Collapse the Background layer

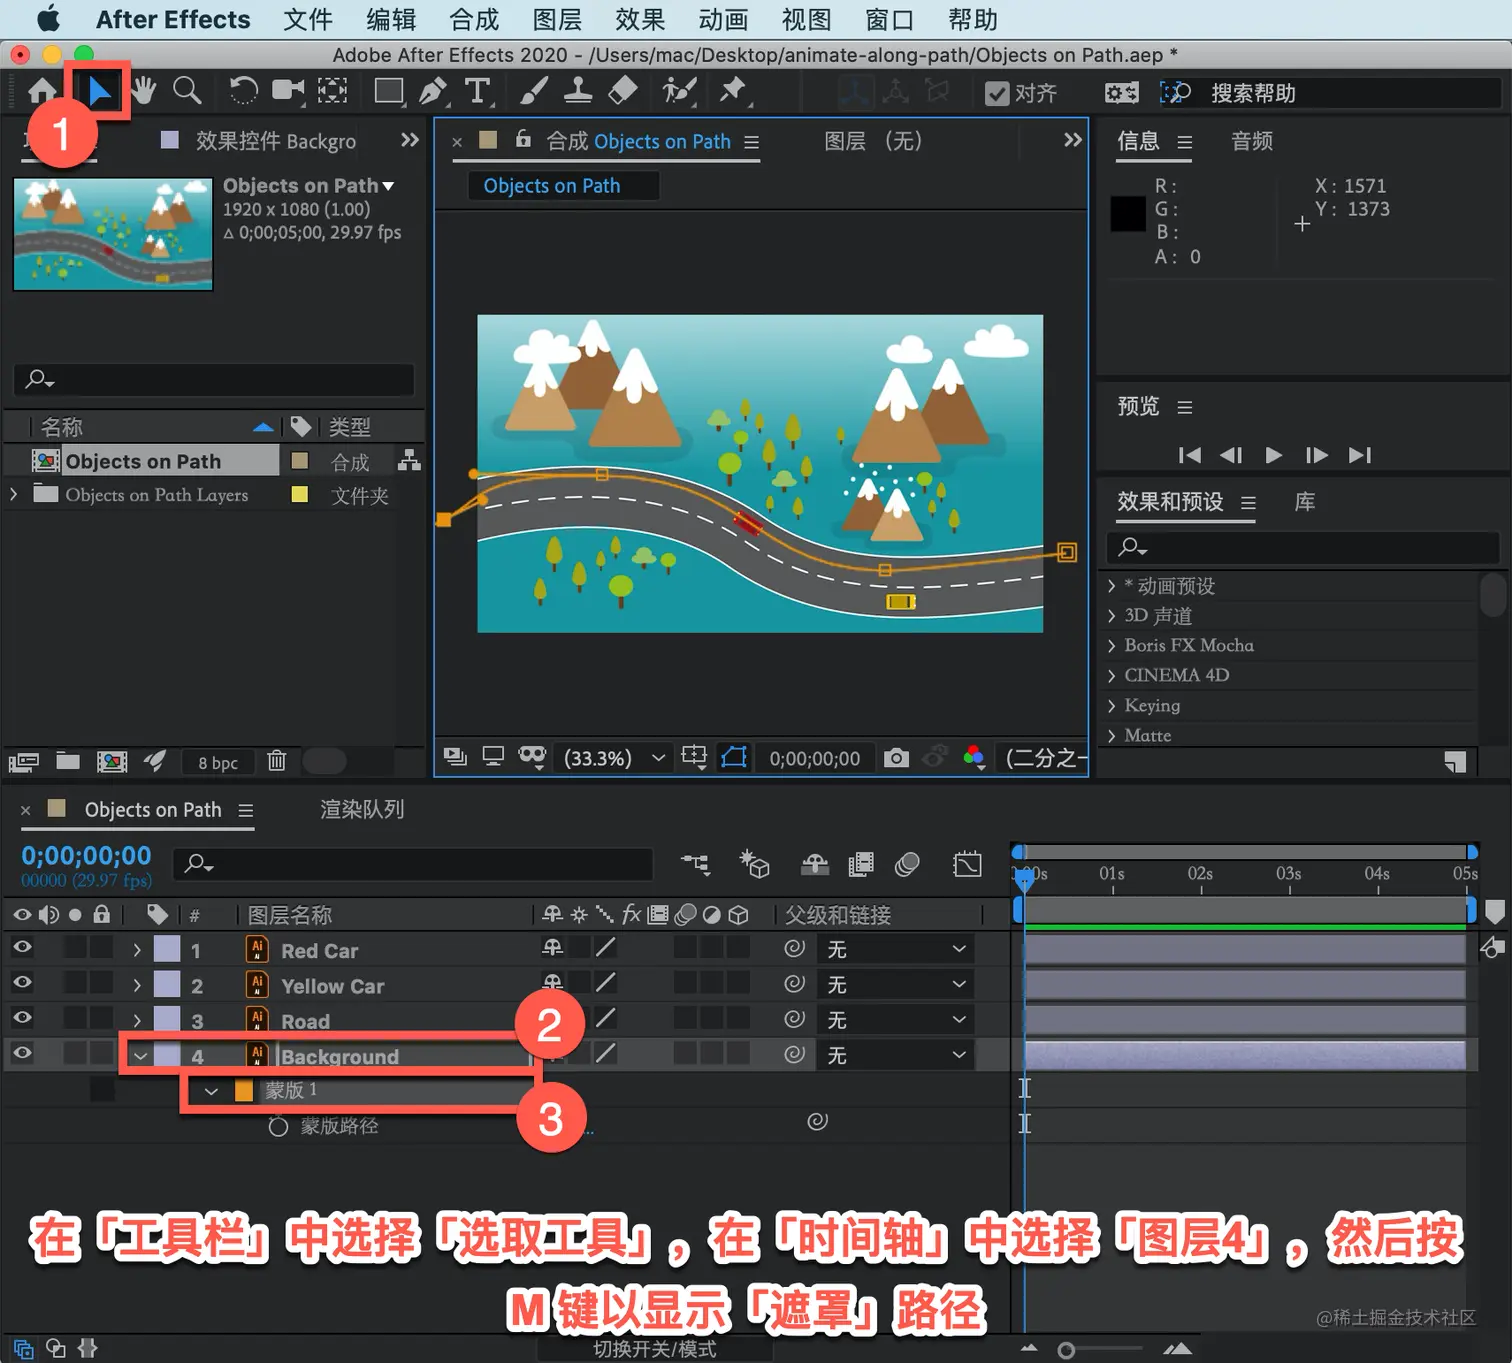[x=140, y=1056]
